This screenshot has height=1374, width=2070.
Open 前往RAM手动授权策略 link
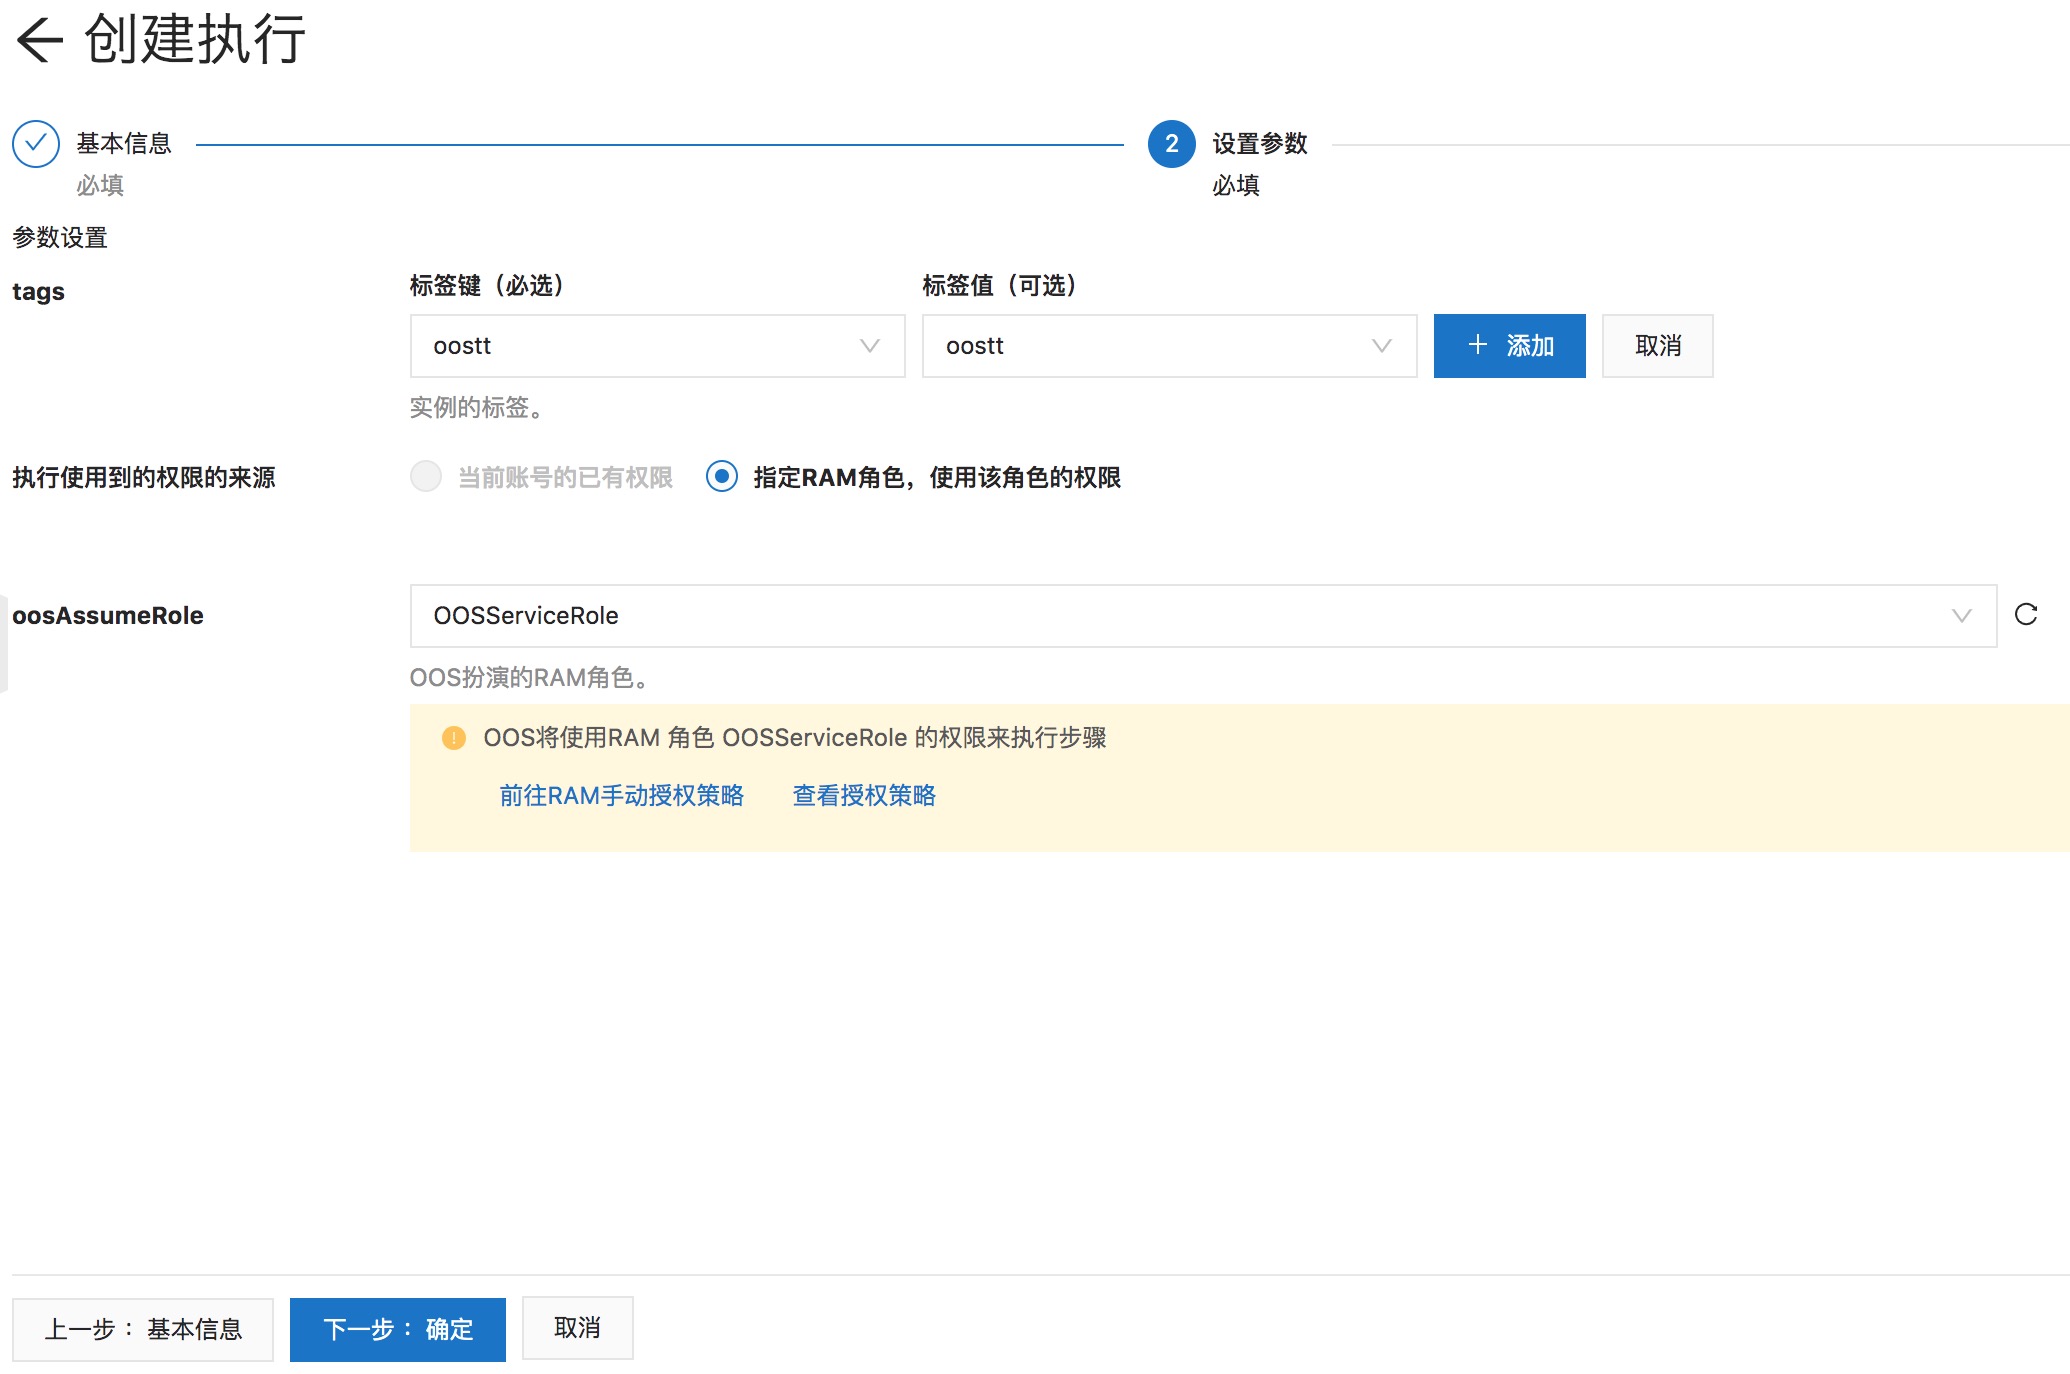(x=622, y=796)
